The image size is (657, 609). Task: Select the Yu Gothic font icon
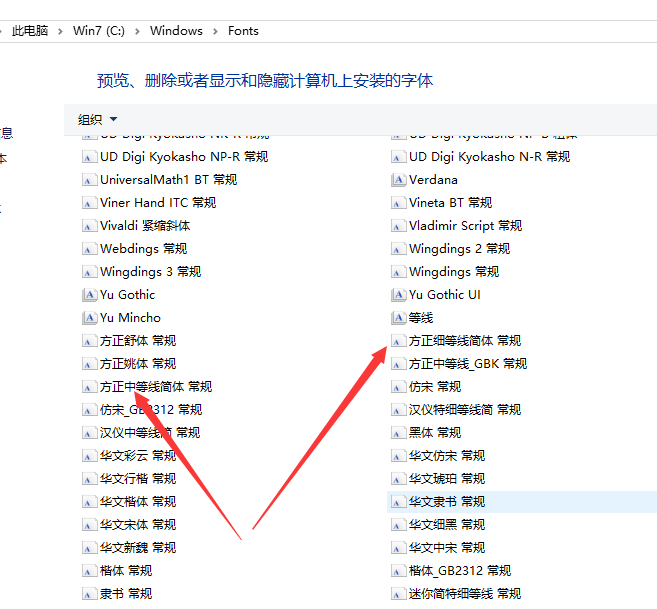tap(89, 295)
